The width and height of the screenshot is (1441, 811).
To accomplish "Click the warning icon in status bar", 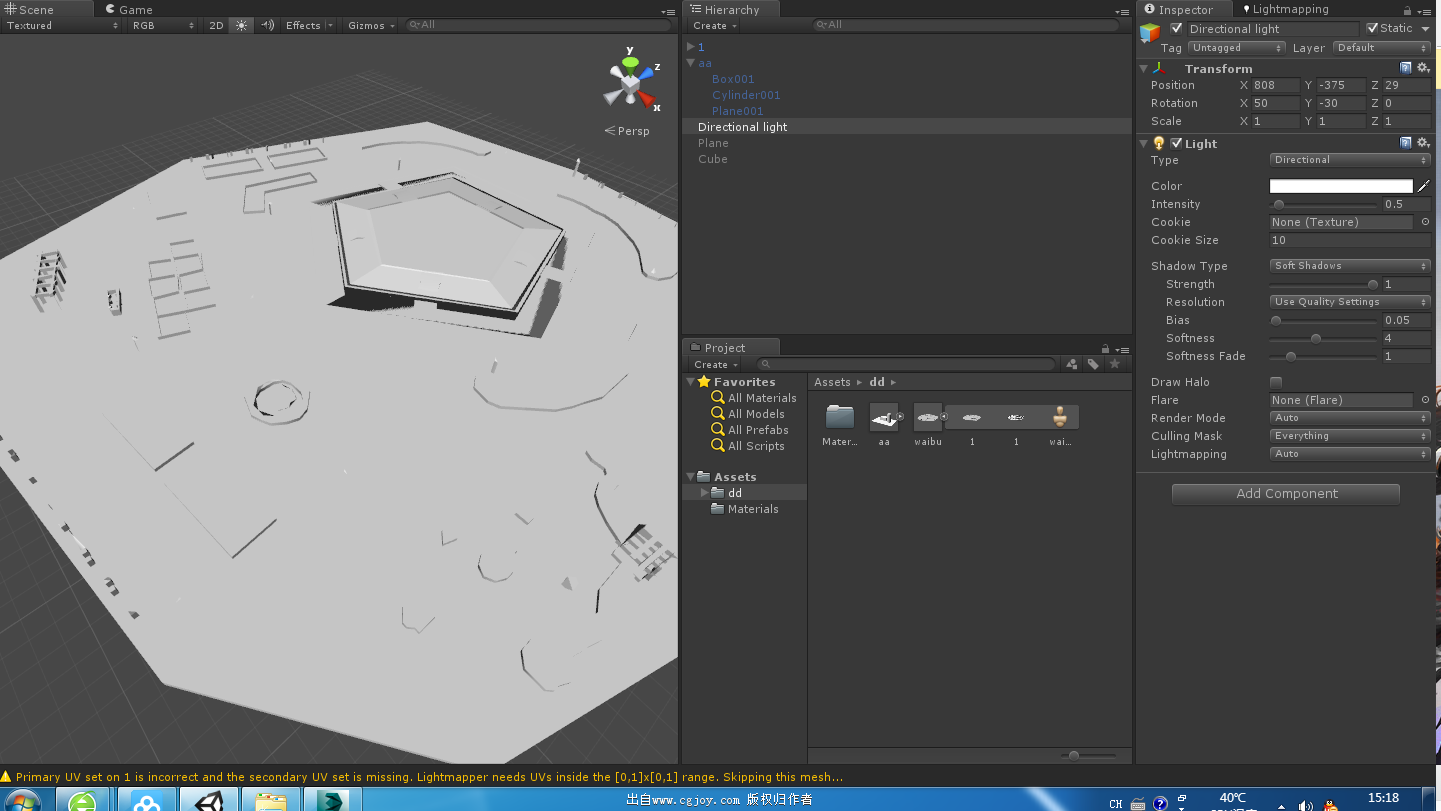I will 6,776.
